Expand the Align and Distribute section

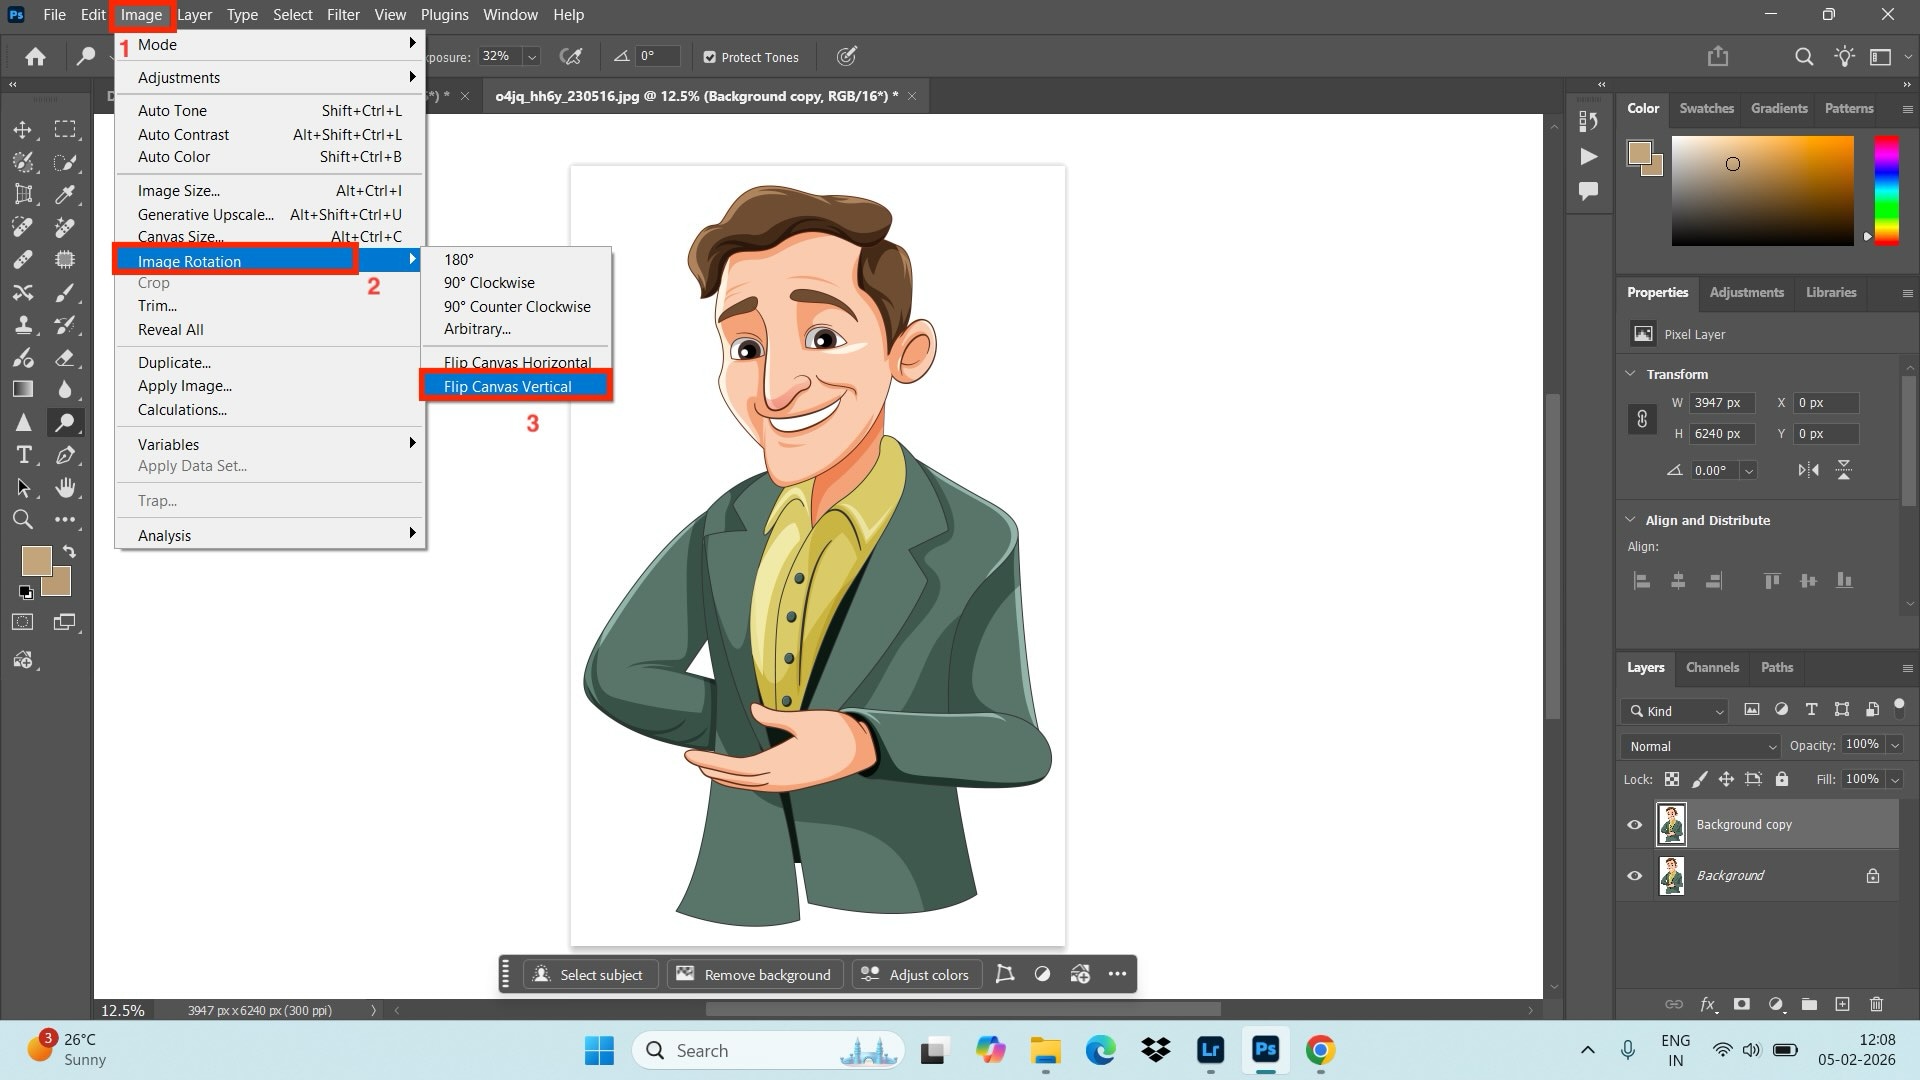pyautogui.click(x=1630, y=520)
